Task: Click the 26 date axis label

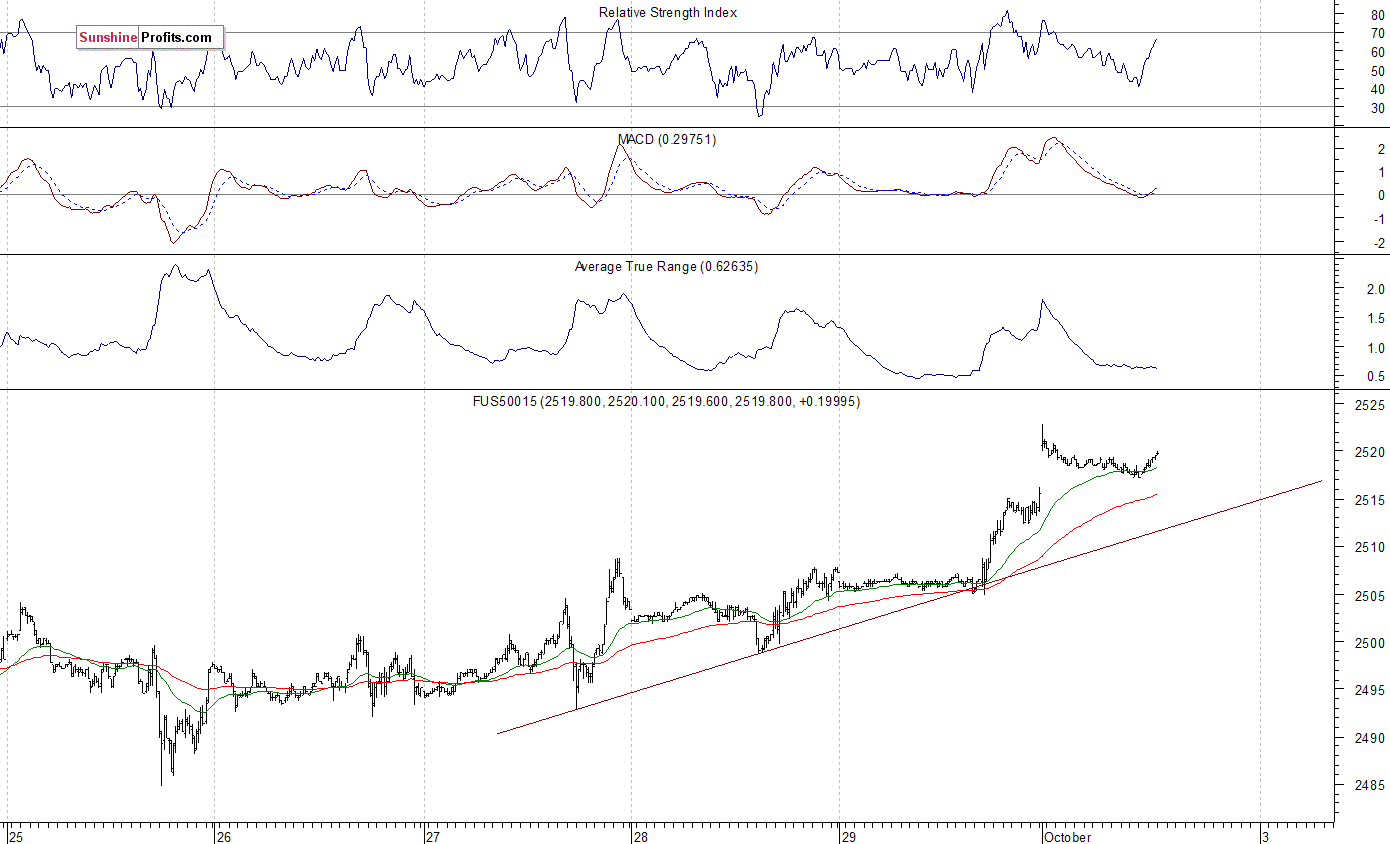Action: 224,836
